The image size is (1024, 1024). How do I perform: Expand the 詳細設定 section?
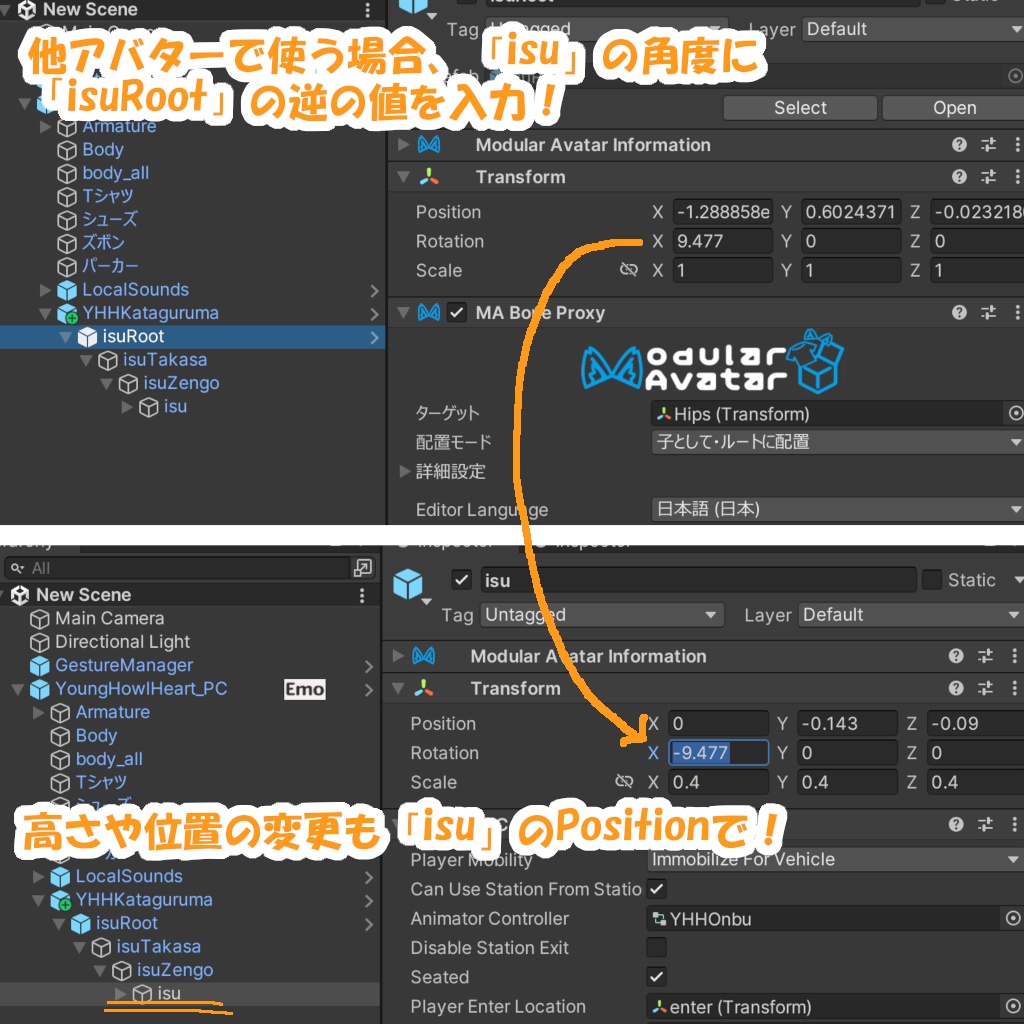pos(406,471)
